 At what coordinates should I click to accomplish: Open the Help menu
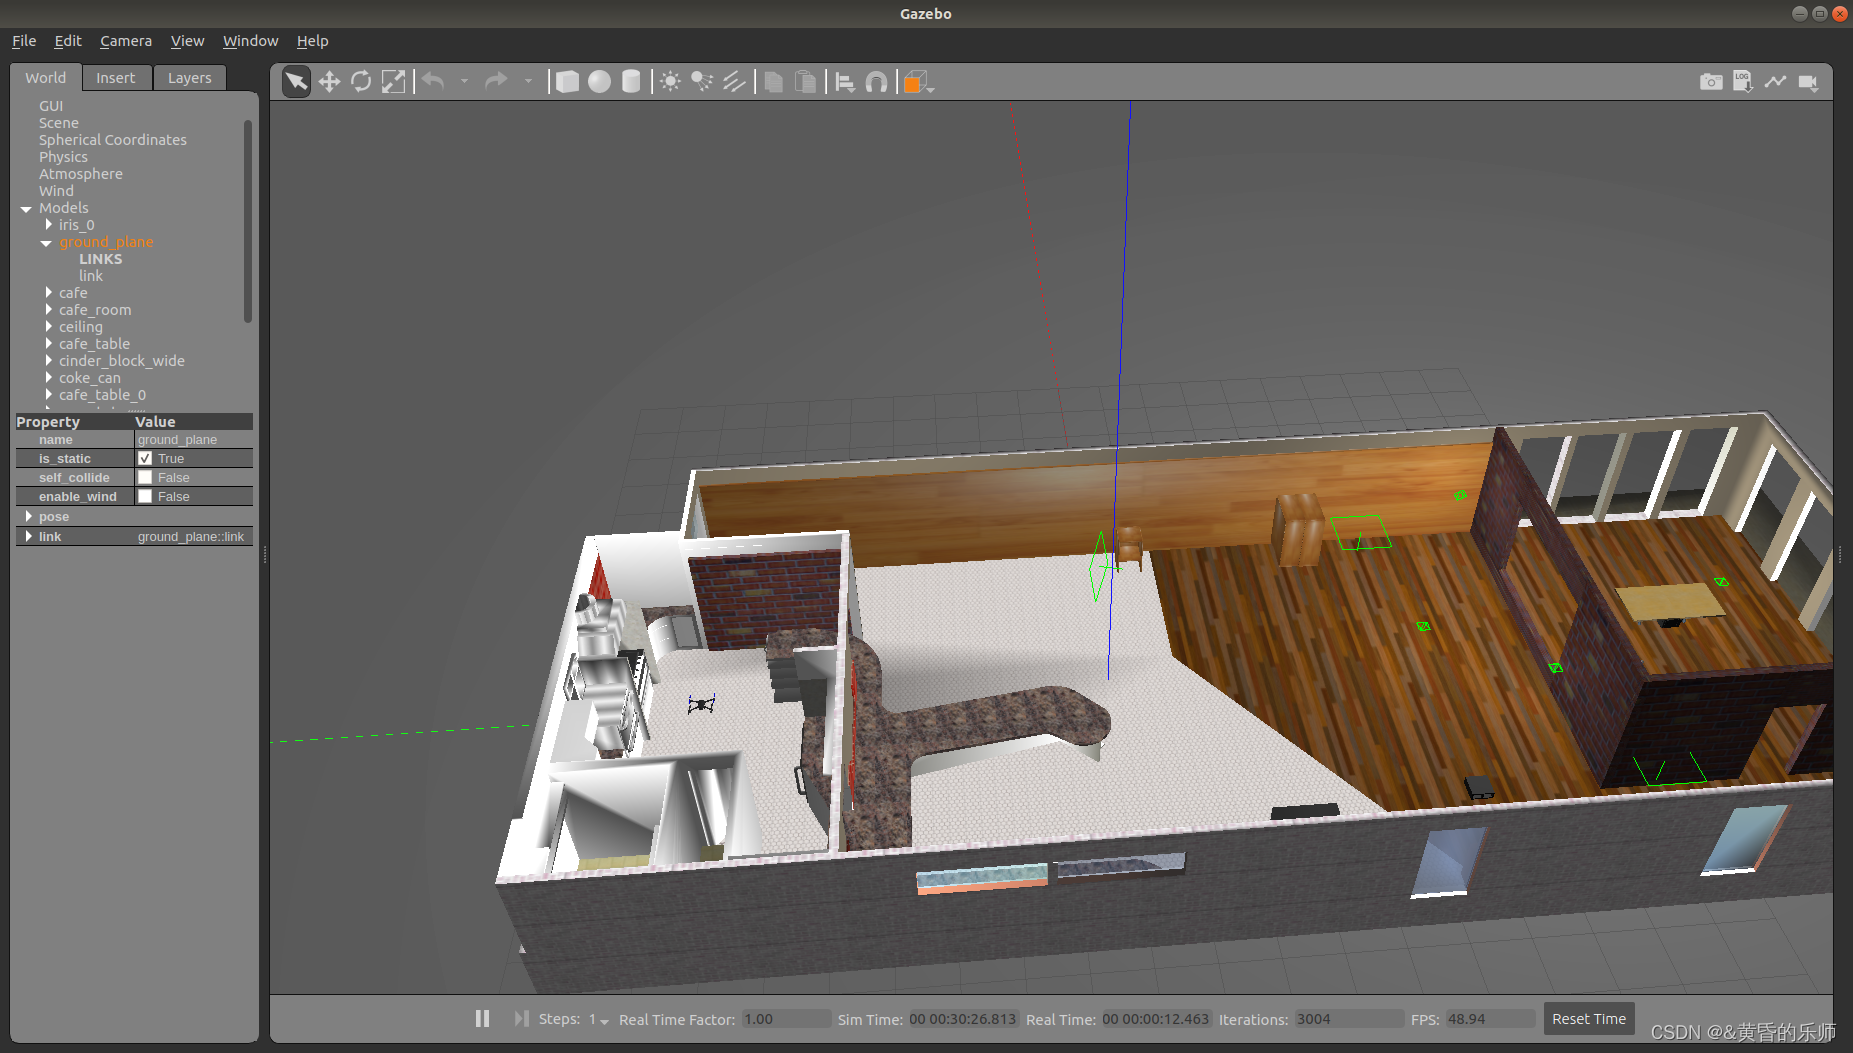click(x=312, y=41)
